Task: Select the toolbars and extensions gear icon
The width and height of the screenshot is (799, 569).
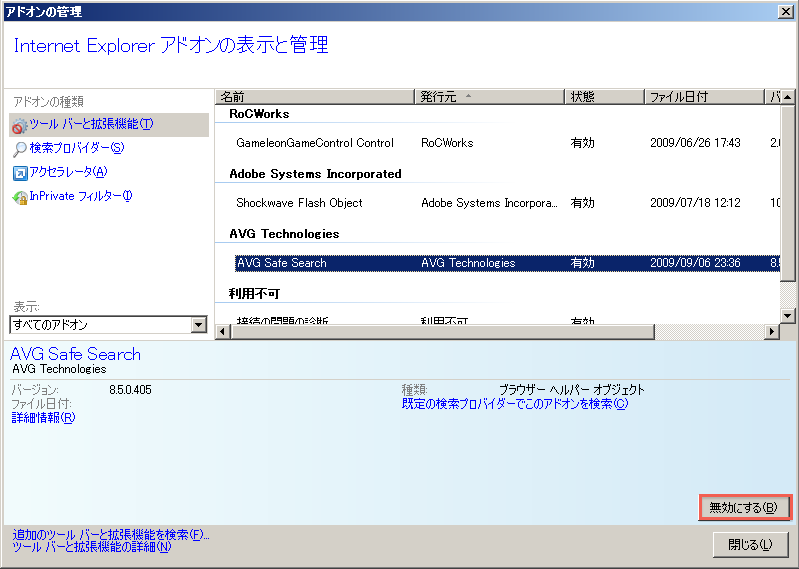Action: (x=19, y=125)
